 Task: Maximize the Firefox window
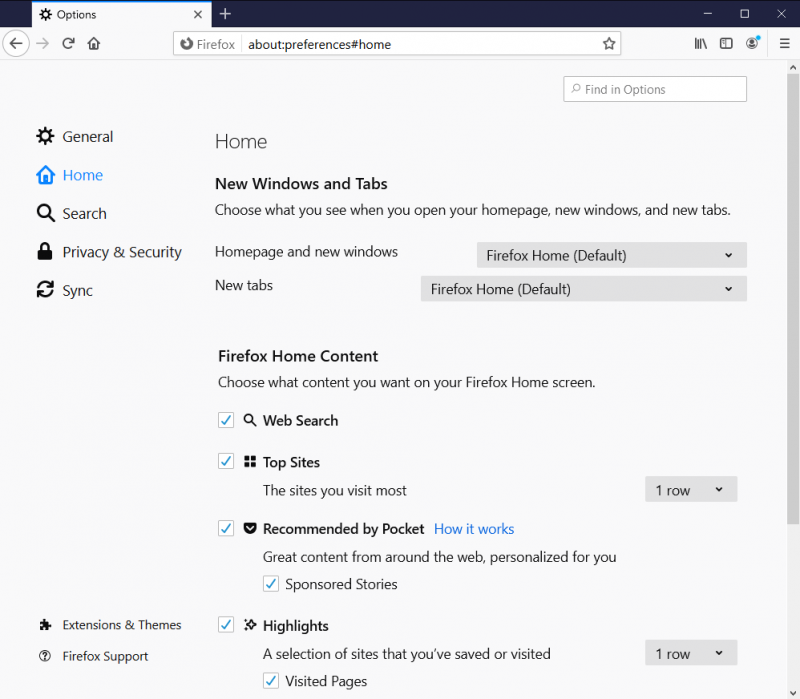(x=744, y=14)
